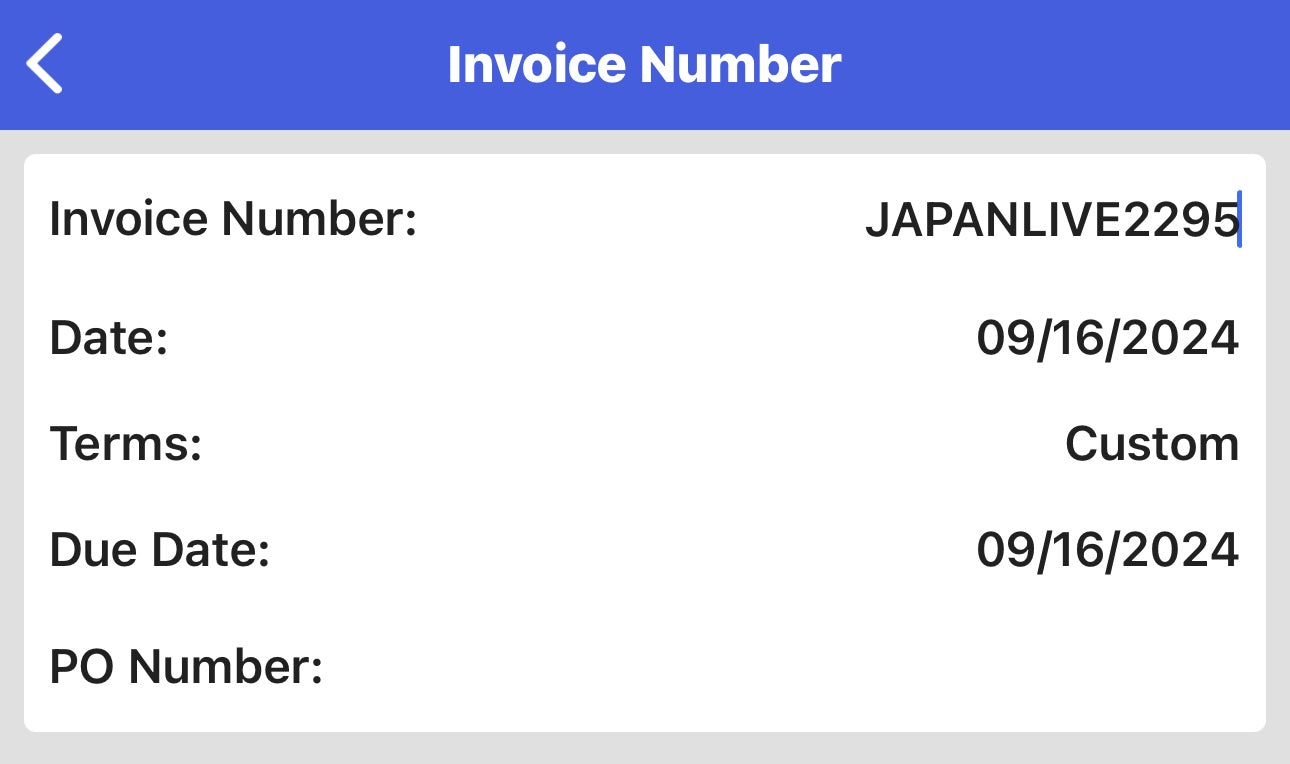The width and height of the screenshot is (1290, 764).
Task: Open the Terms selector set to Custom
Action: click(1151, 443)
